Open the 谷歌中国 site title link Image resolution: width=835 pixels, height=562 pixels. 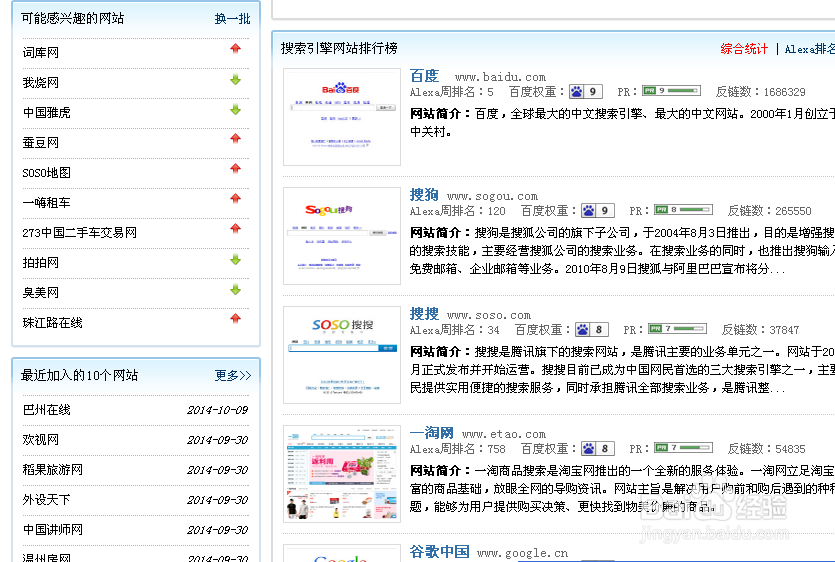[x=439, y=551]
